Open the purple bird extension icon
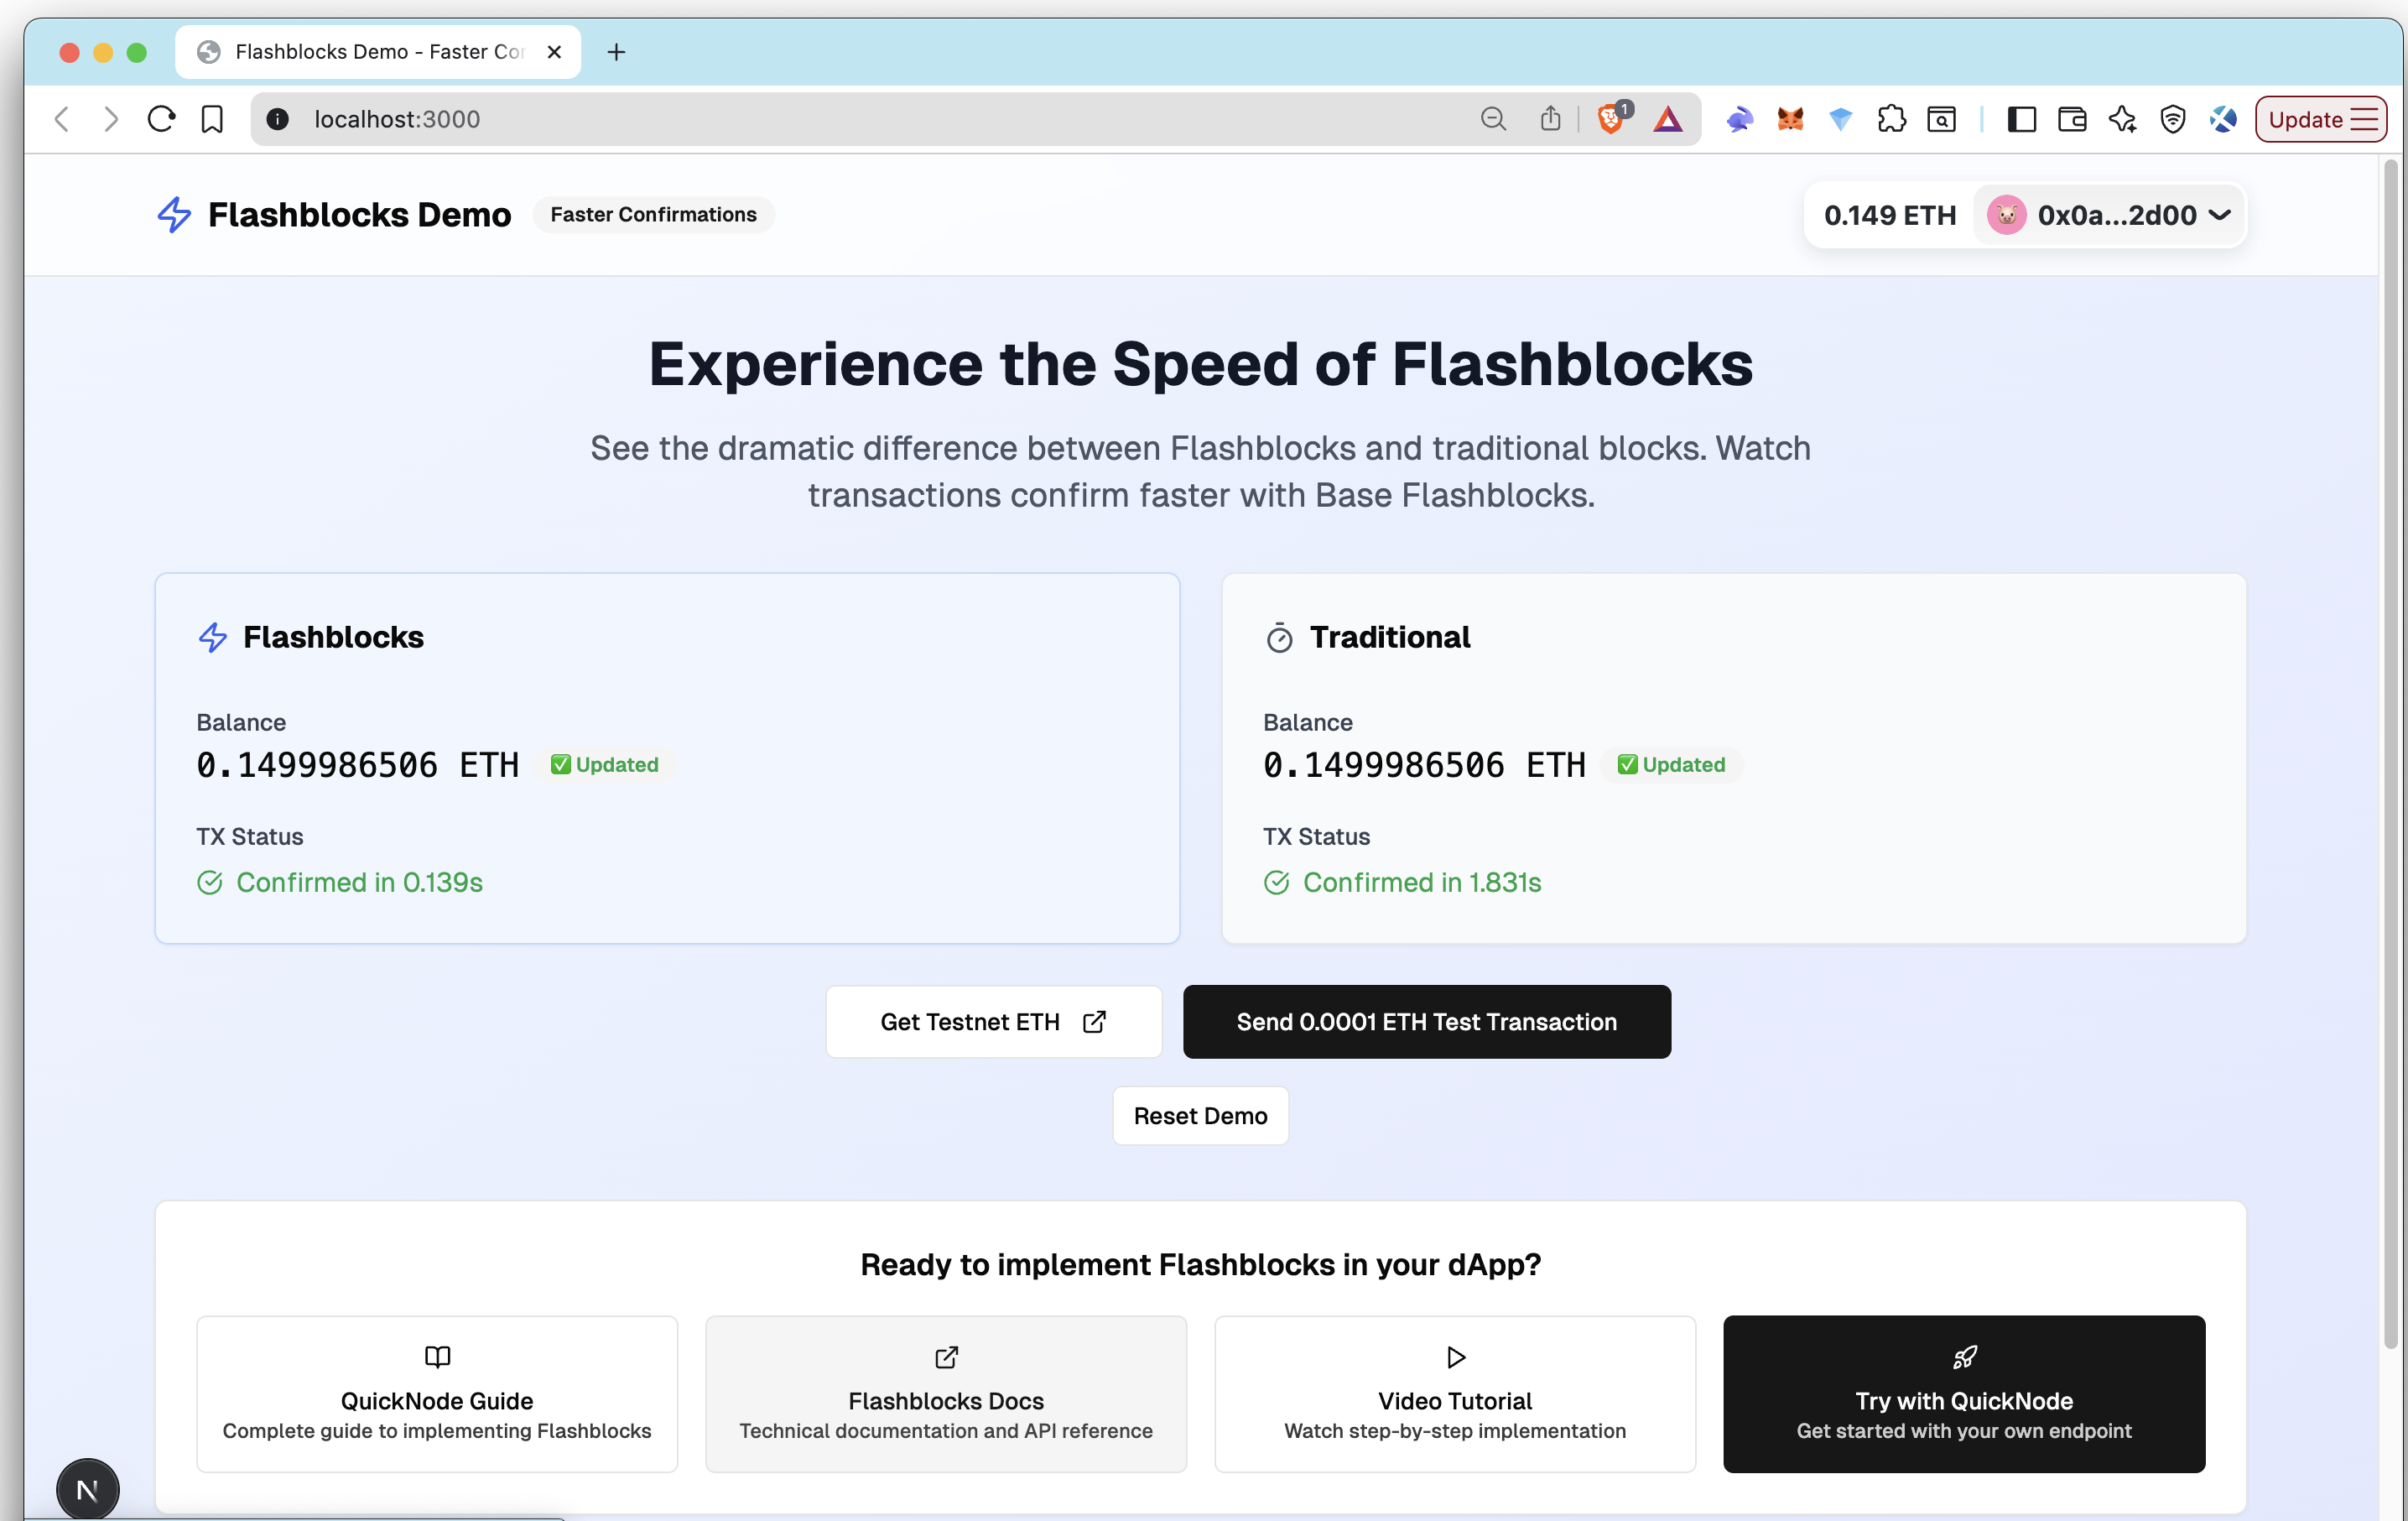The height and width of the screenshot is (1521, 2408). click(1739, 119)
